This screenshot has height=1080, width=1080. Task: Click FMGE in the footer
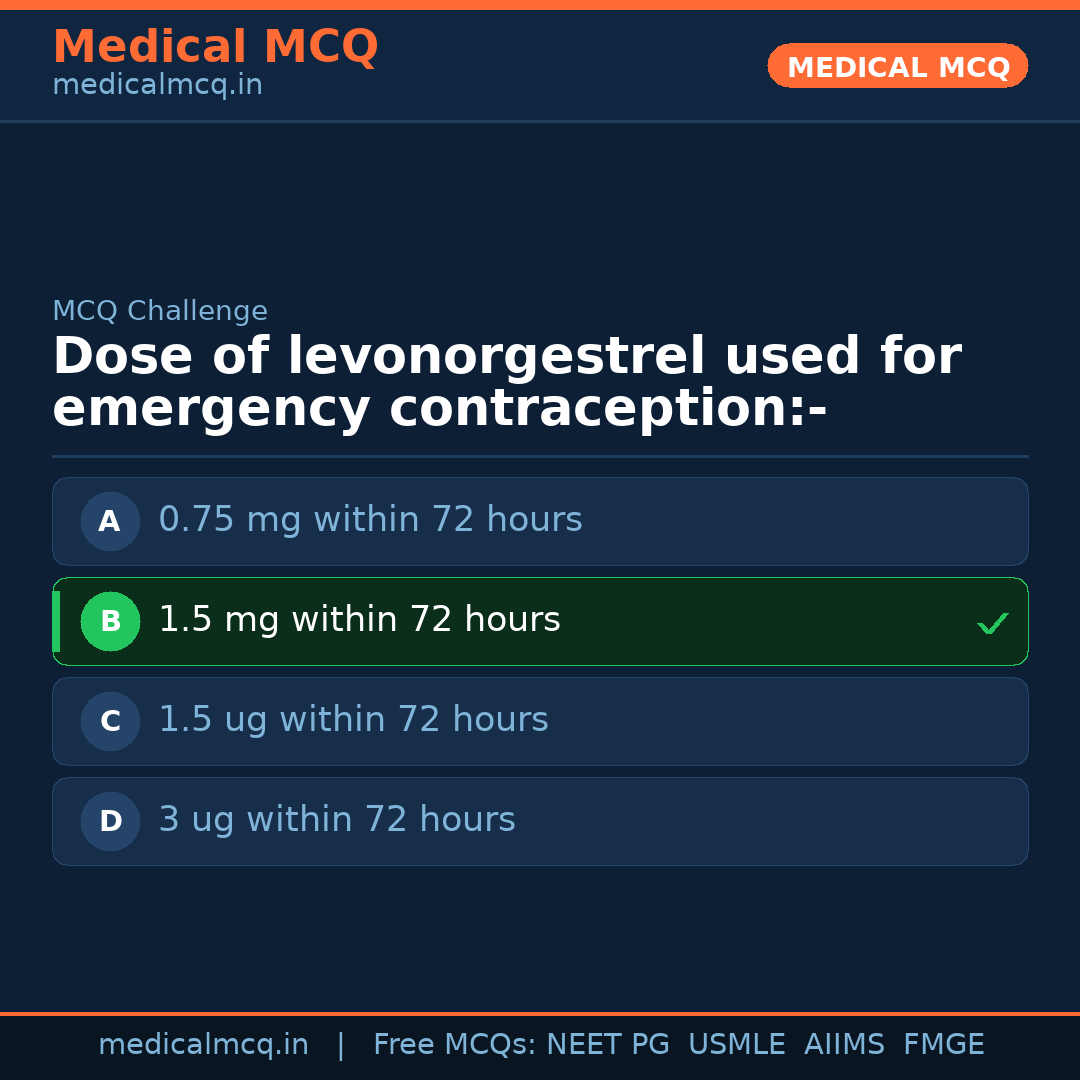(943, 1045)
